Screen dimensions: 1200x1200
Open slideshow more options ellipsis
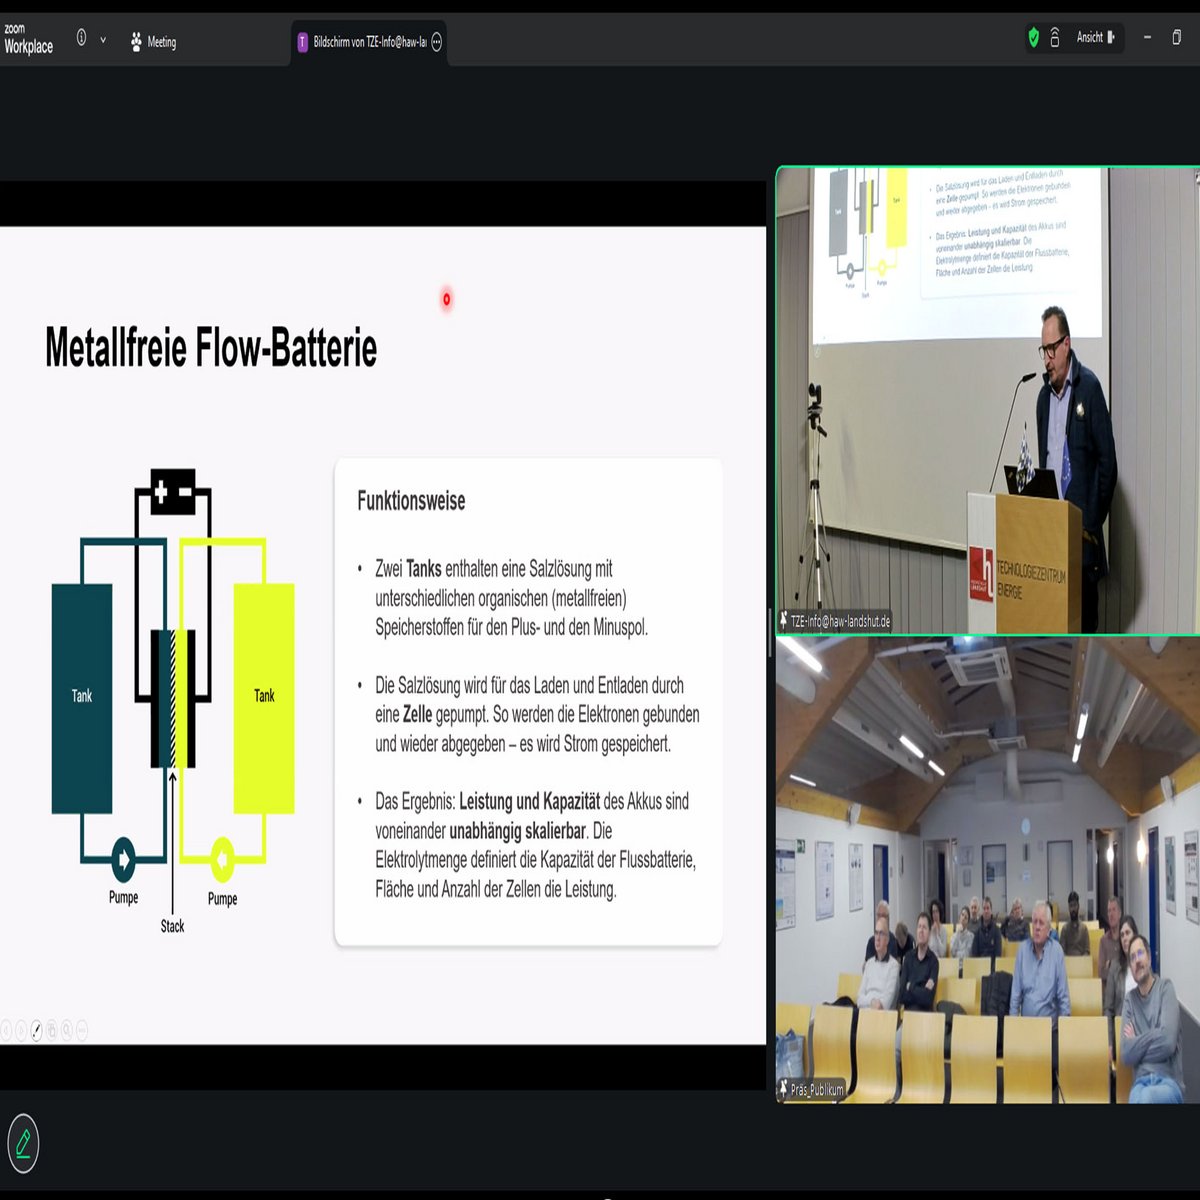[82, 1029]
